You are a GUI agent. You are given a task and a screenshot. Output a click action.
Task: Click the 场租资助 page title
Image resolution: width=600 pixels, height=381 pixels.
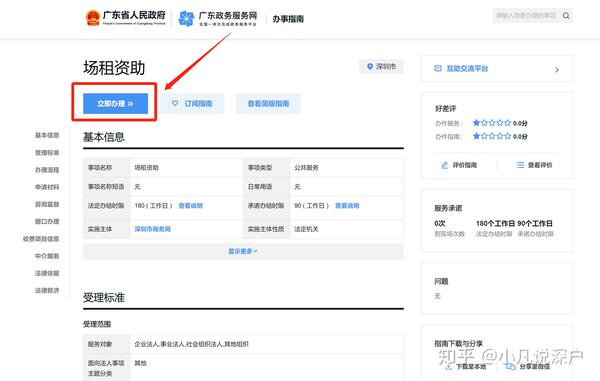pos(114,68)
